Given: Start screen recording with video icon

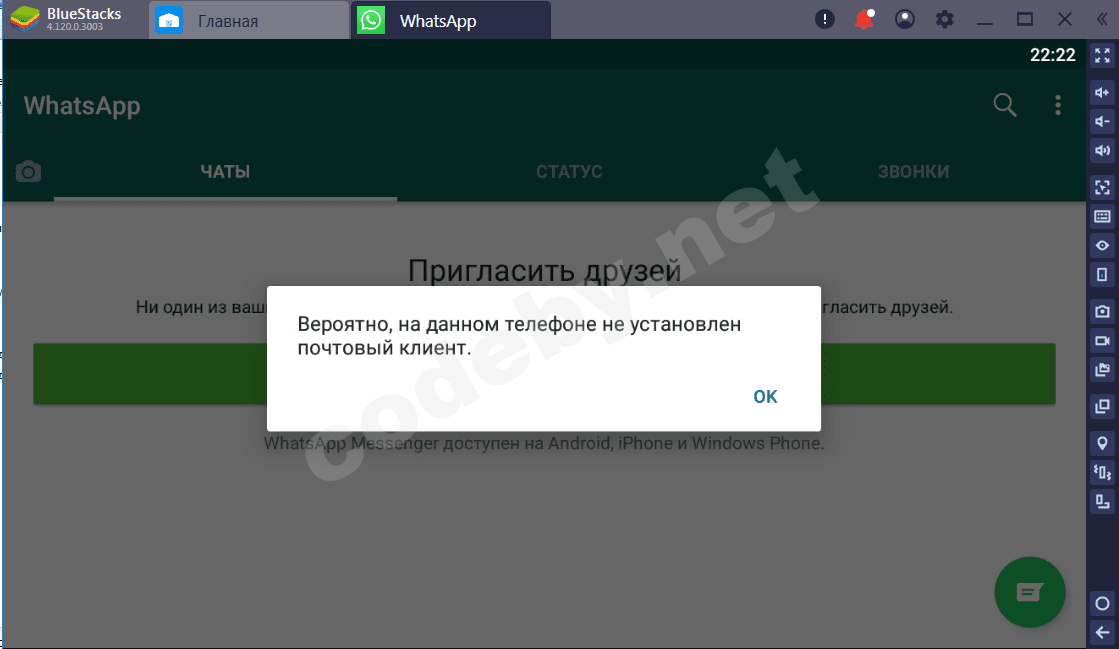Looking at the screenshot, I should click(x=1103, y=341).
